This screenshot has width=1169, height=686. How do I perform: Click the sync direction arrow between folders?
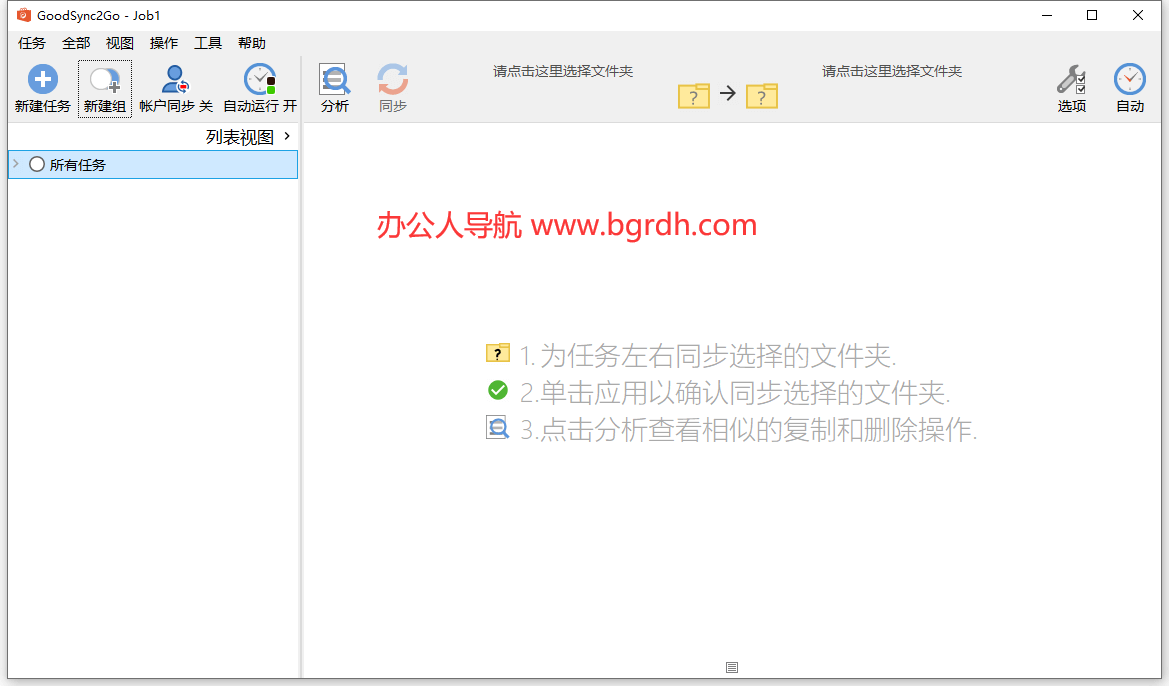pos(727,93)
